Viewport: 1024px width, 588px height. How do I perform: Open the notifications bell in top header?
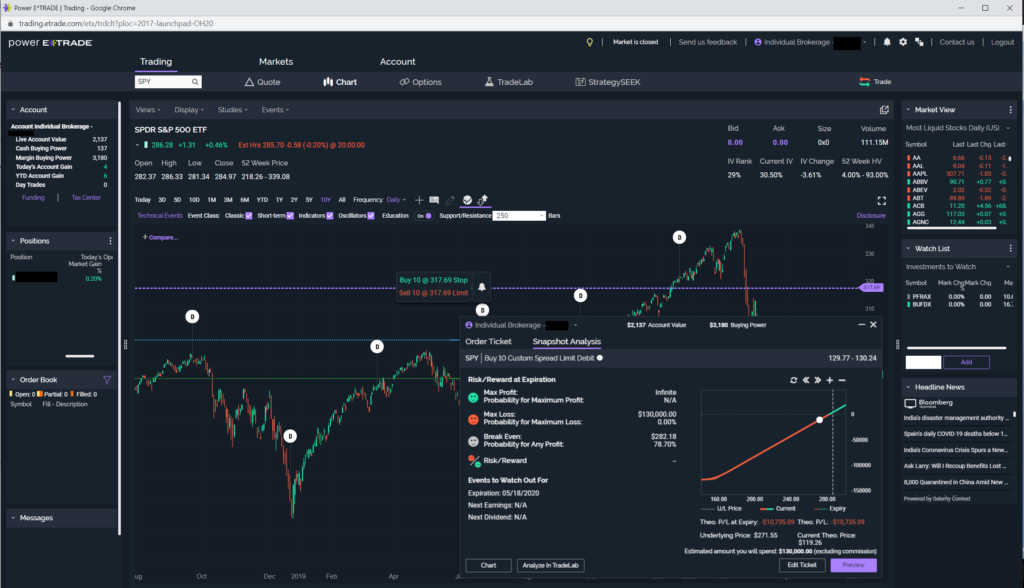(887, 42)
